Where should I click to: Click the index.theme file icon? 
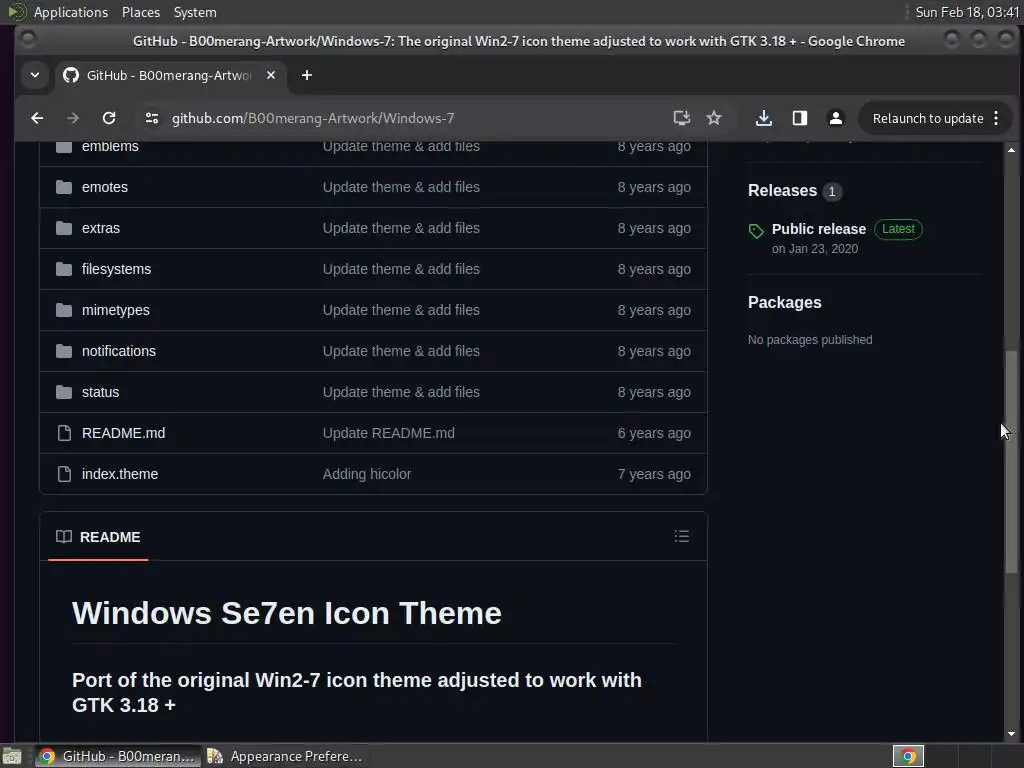click(x=64, y=474)
